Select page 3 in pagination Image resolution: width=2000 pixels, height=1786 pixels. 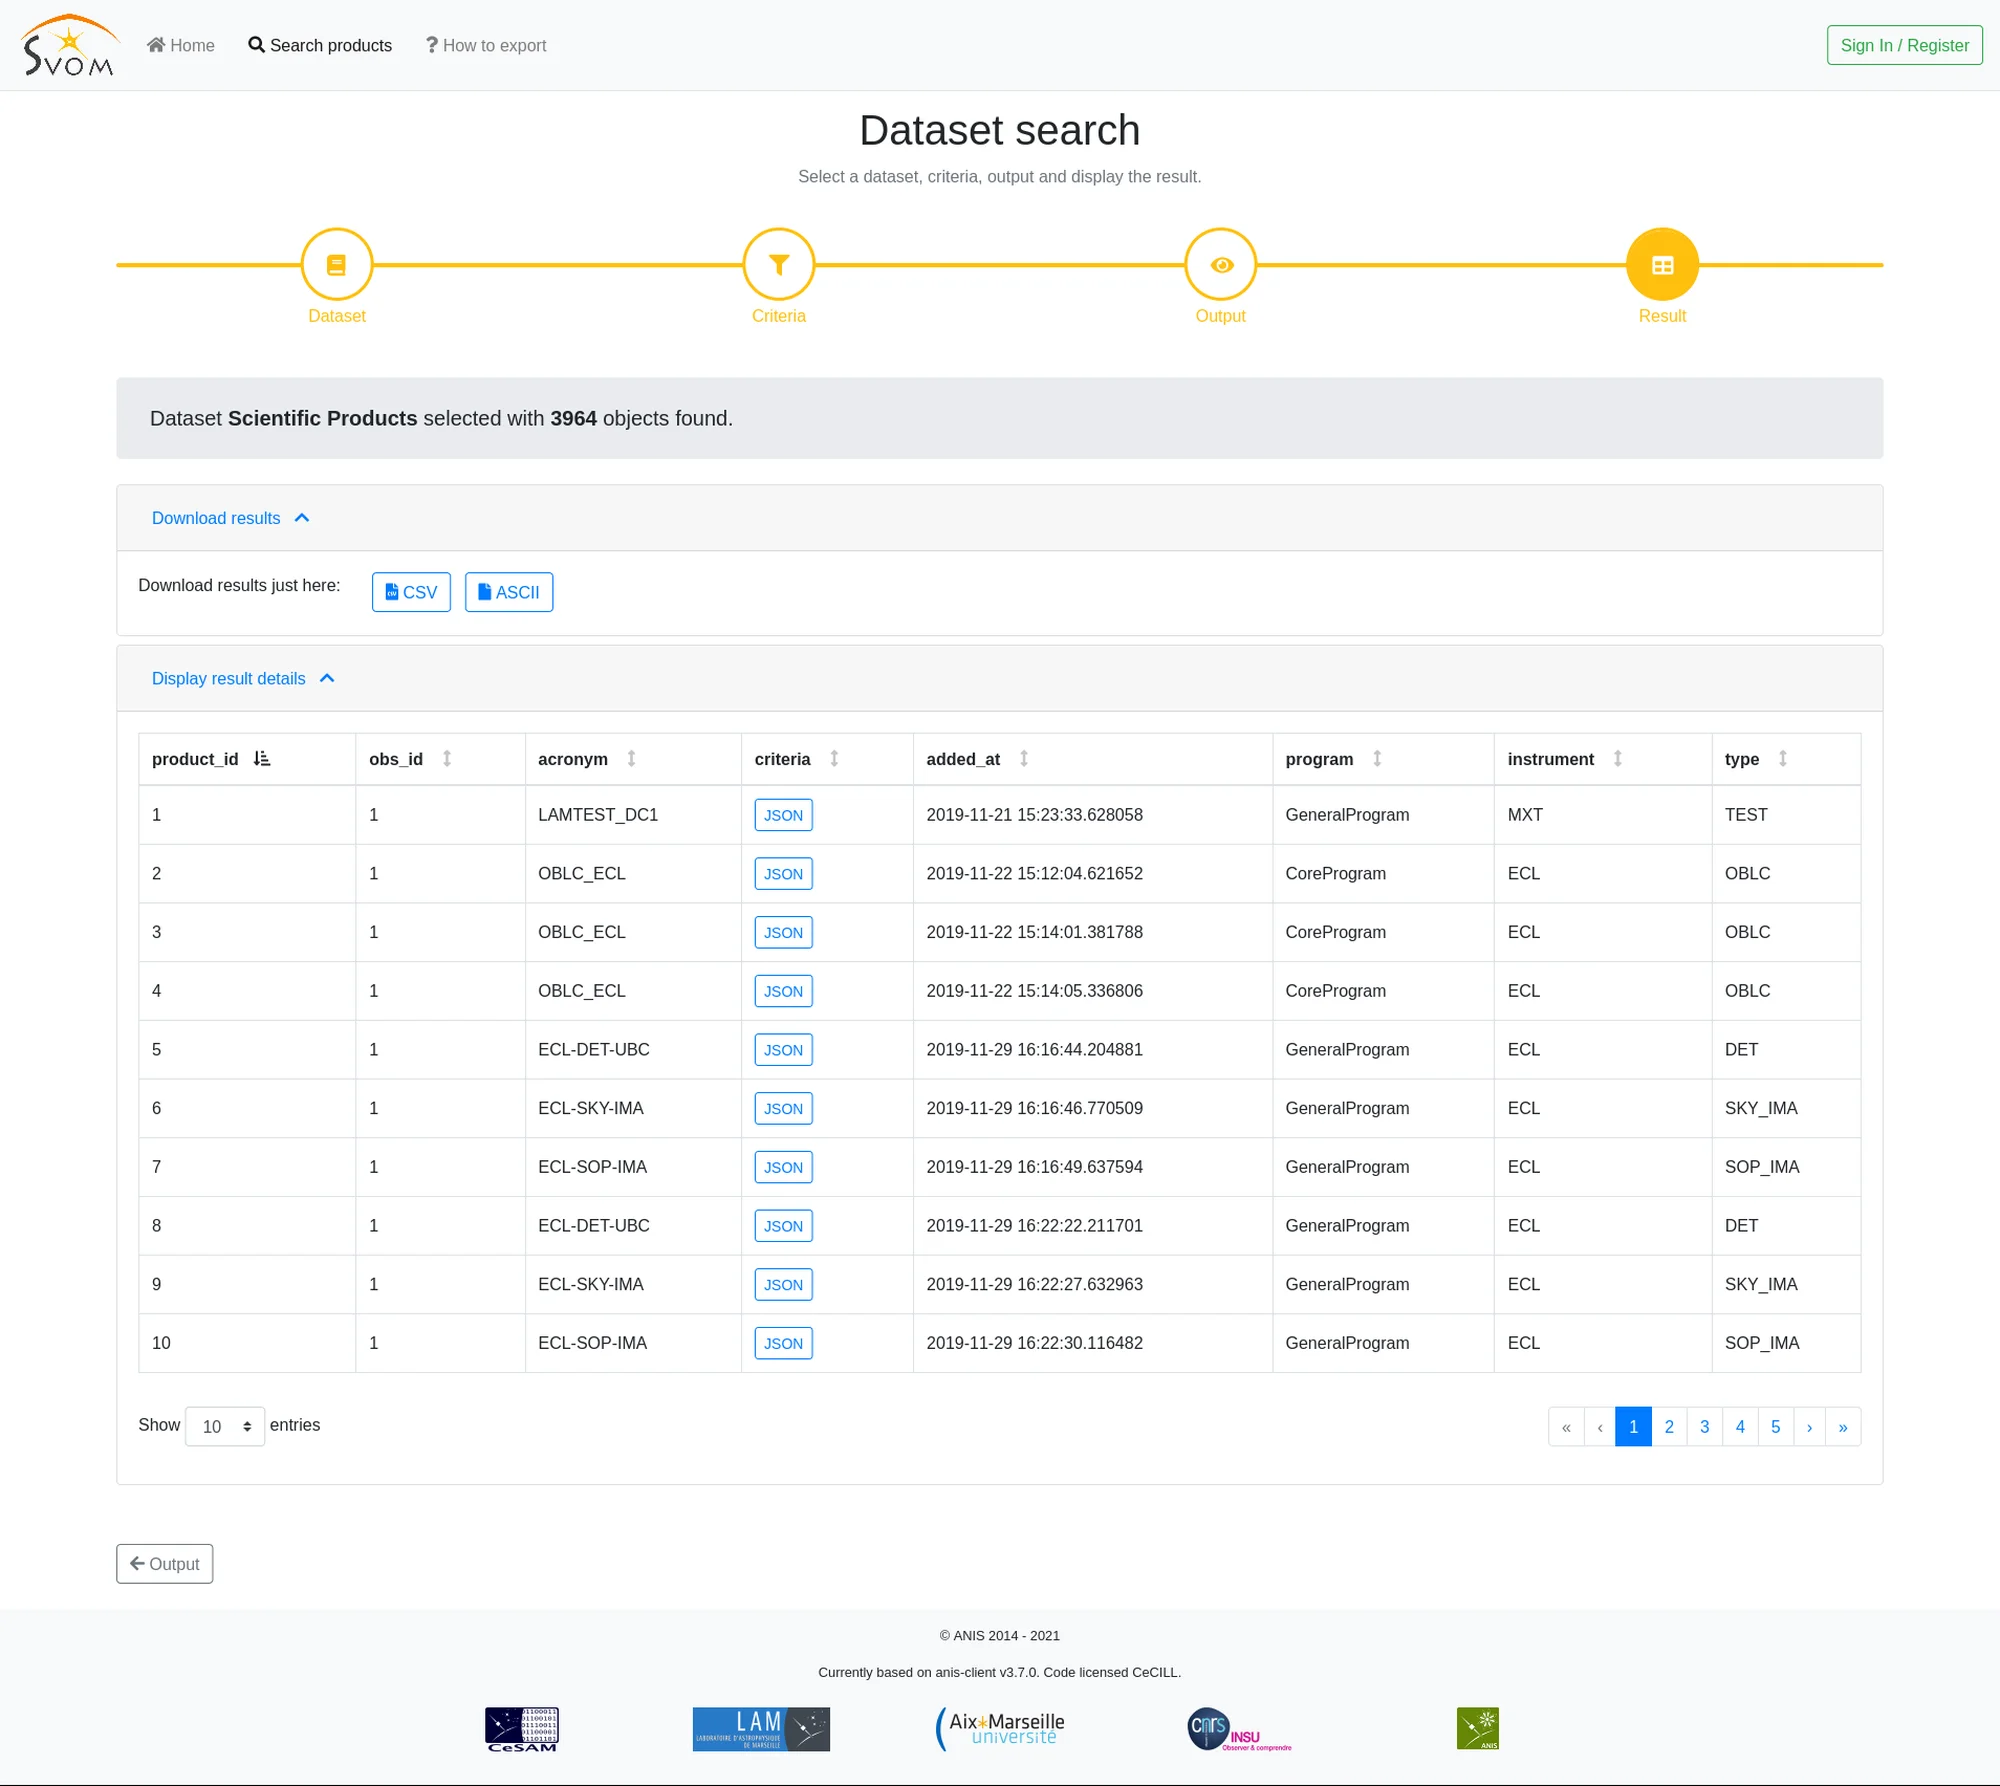[1704, 1427]
